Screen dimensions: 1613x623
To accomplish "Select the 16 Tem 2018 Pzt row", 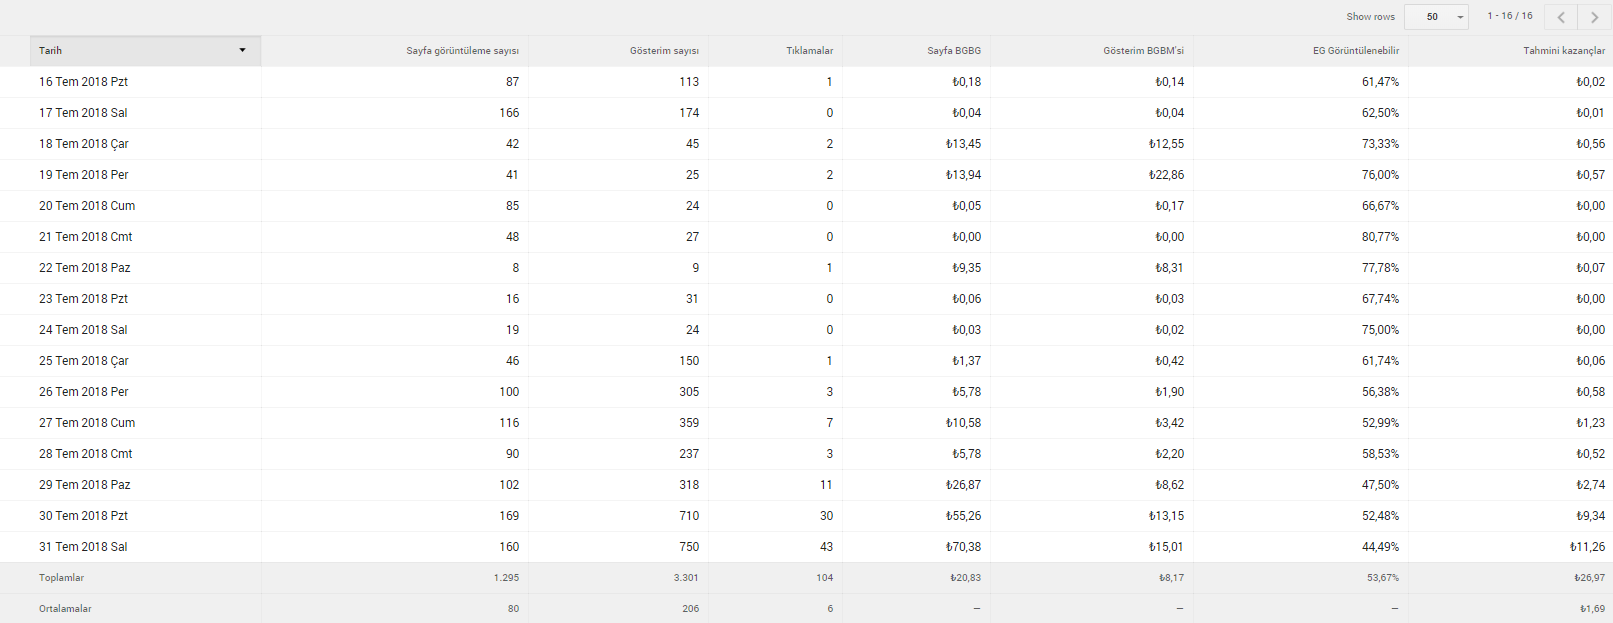I will (x=806, y=82).
